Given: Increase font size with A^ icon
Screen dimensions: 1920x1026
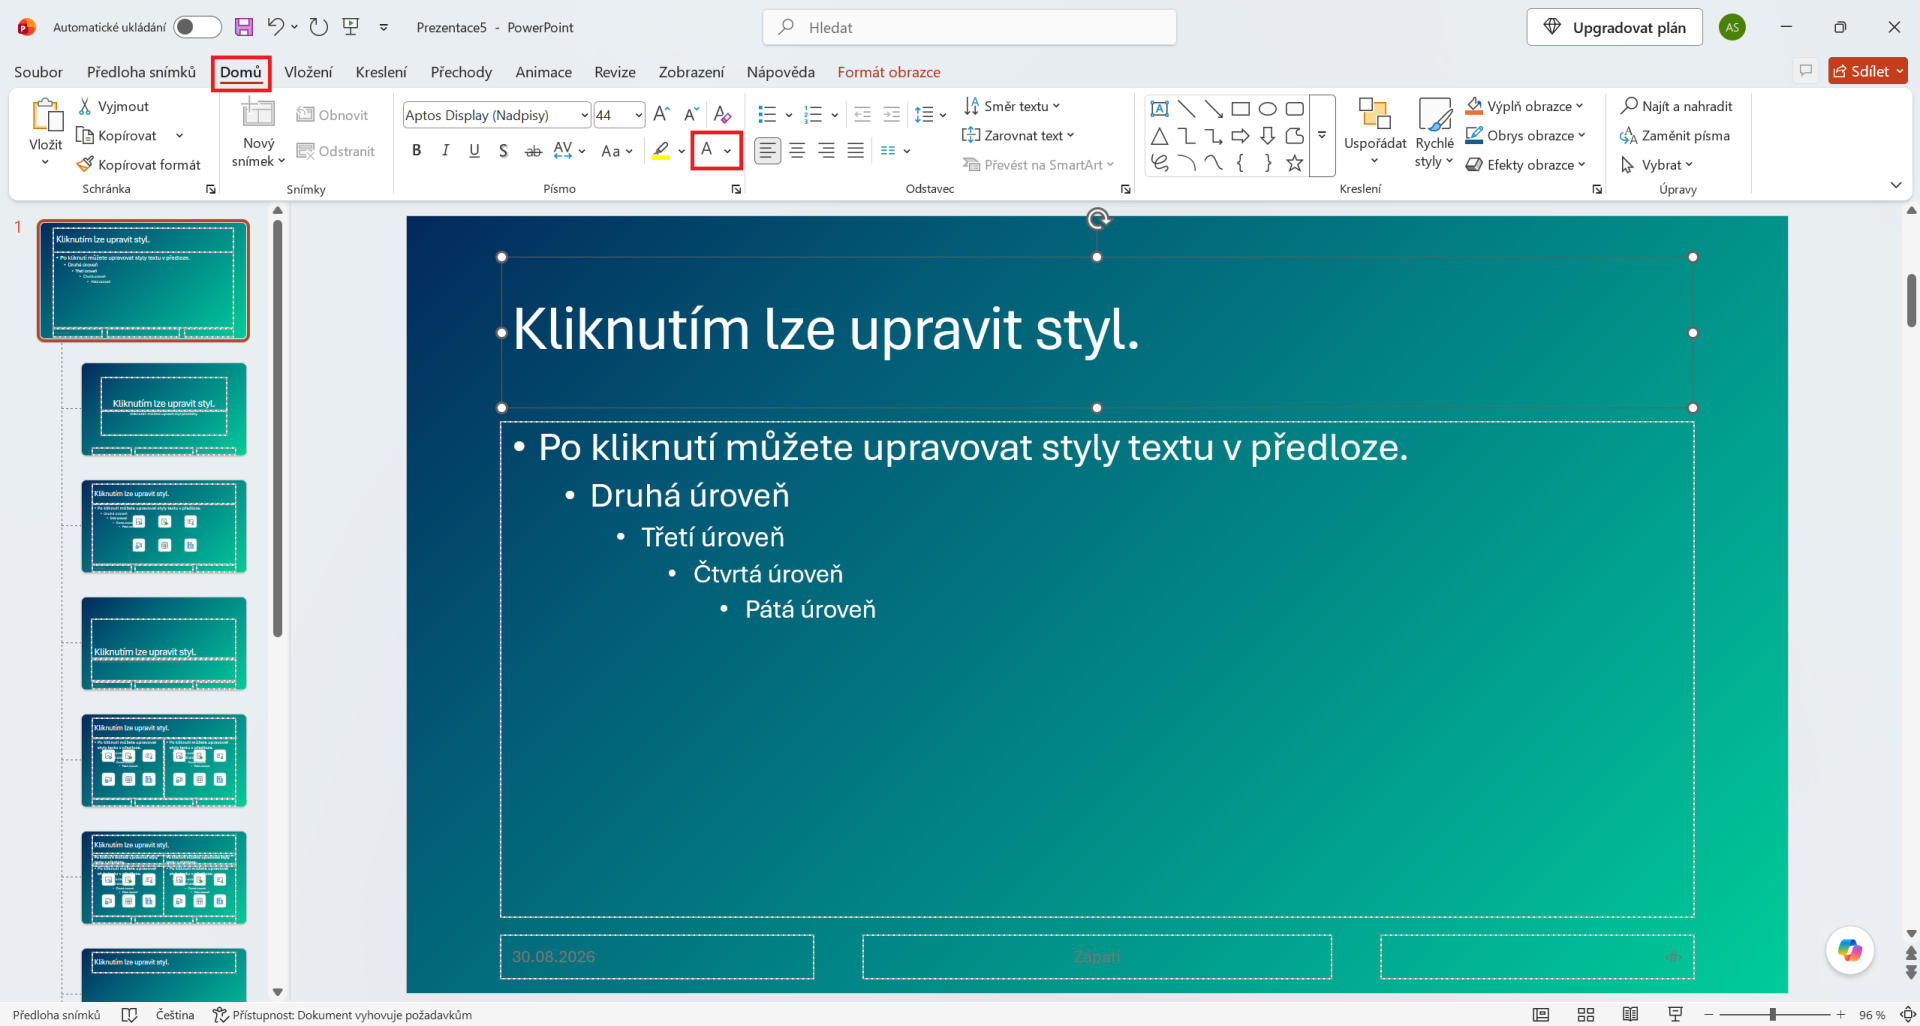Looking at the screenshot, I should pyautogui.click(x=662, y=115).
